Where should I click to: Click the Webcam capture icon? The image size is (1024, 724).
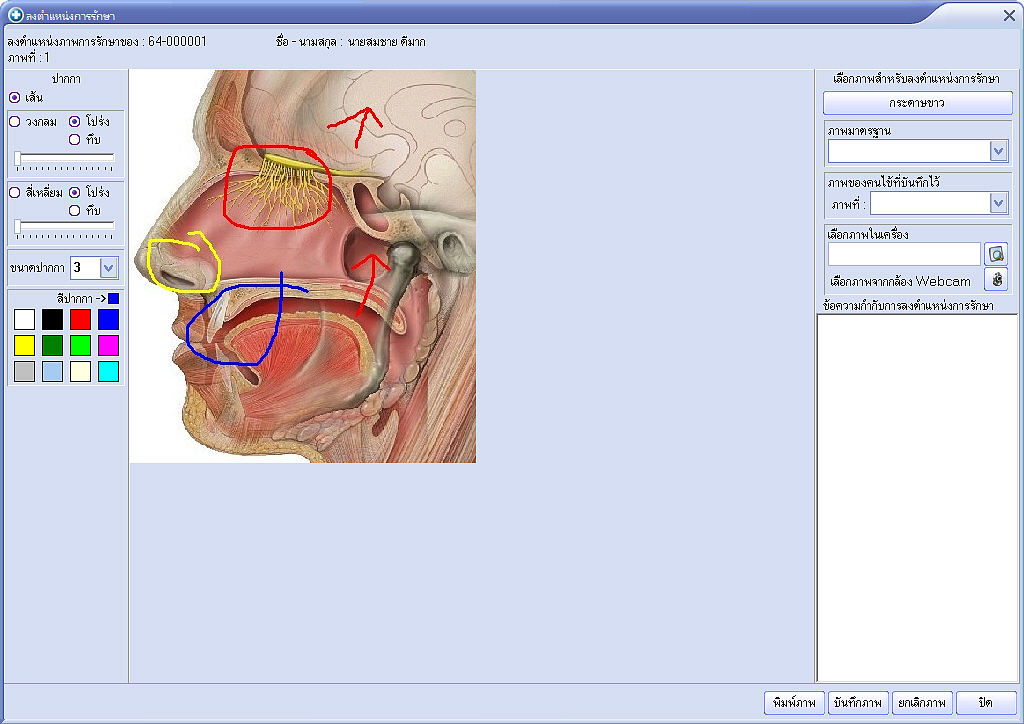coord(996,279)
